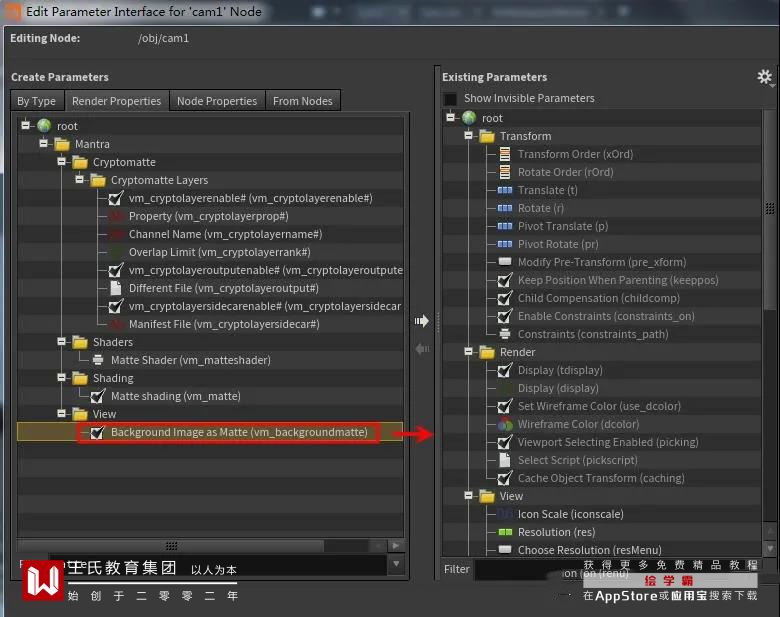Click the Different File page icon
The height and width of the screenshot is (617, 780).
116,288
